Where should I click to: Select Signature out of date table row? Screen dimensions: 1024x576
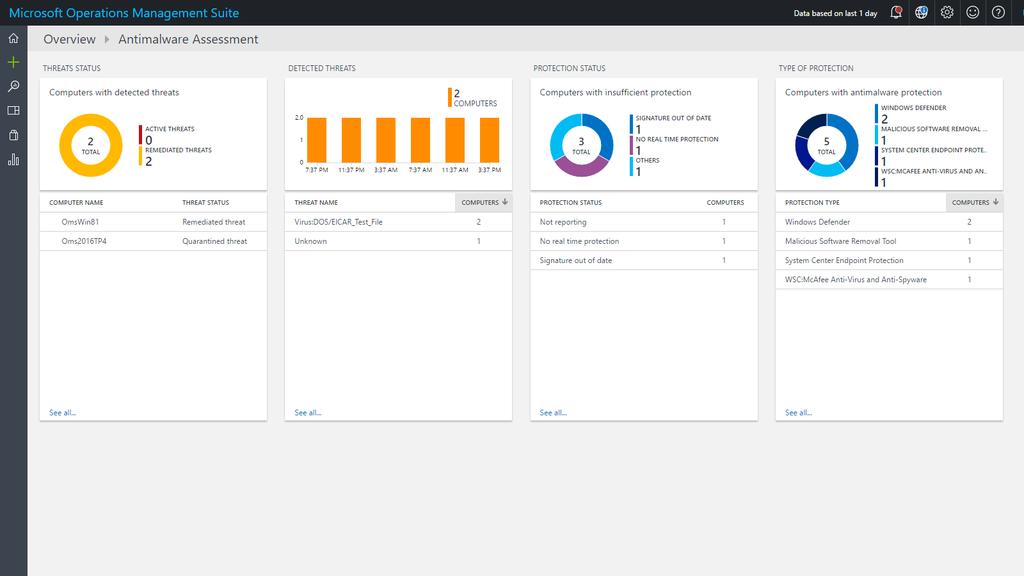pyautogui.click(x=644, y=260)
